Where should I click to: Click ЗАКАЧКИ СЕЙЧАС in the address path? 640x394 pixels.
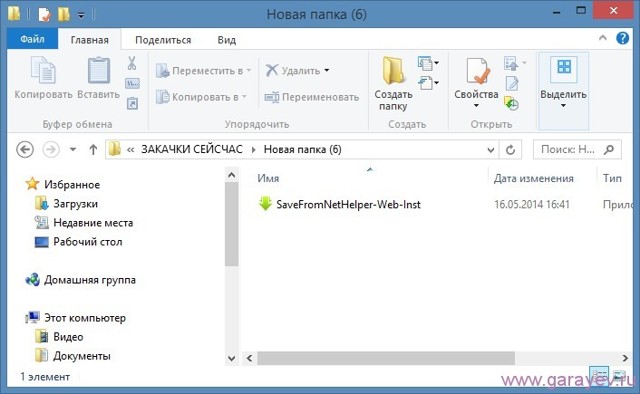192,149
